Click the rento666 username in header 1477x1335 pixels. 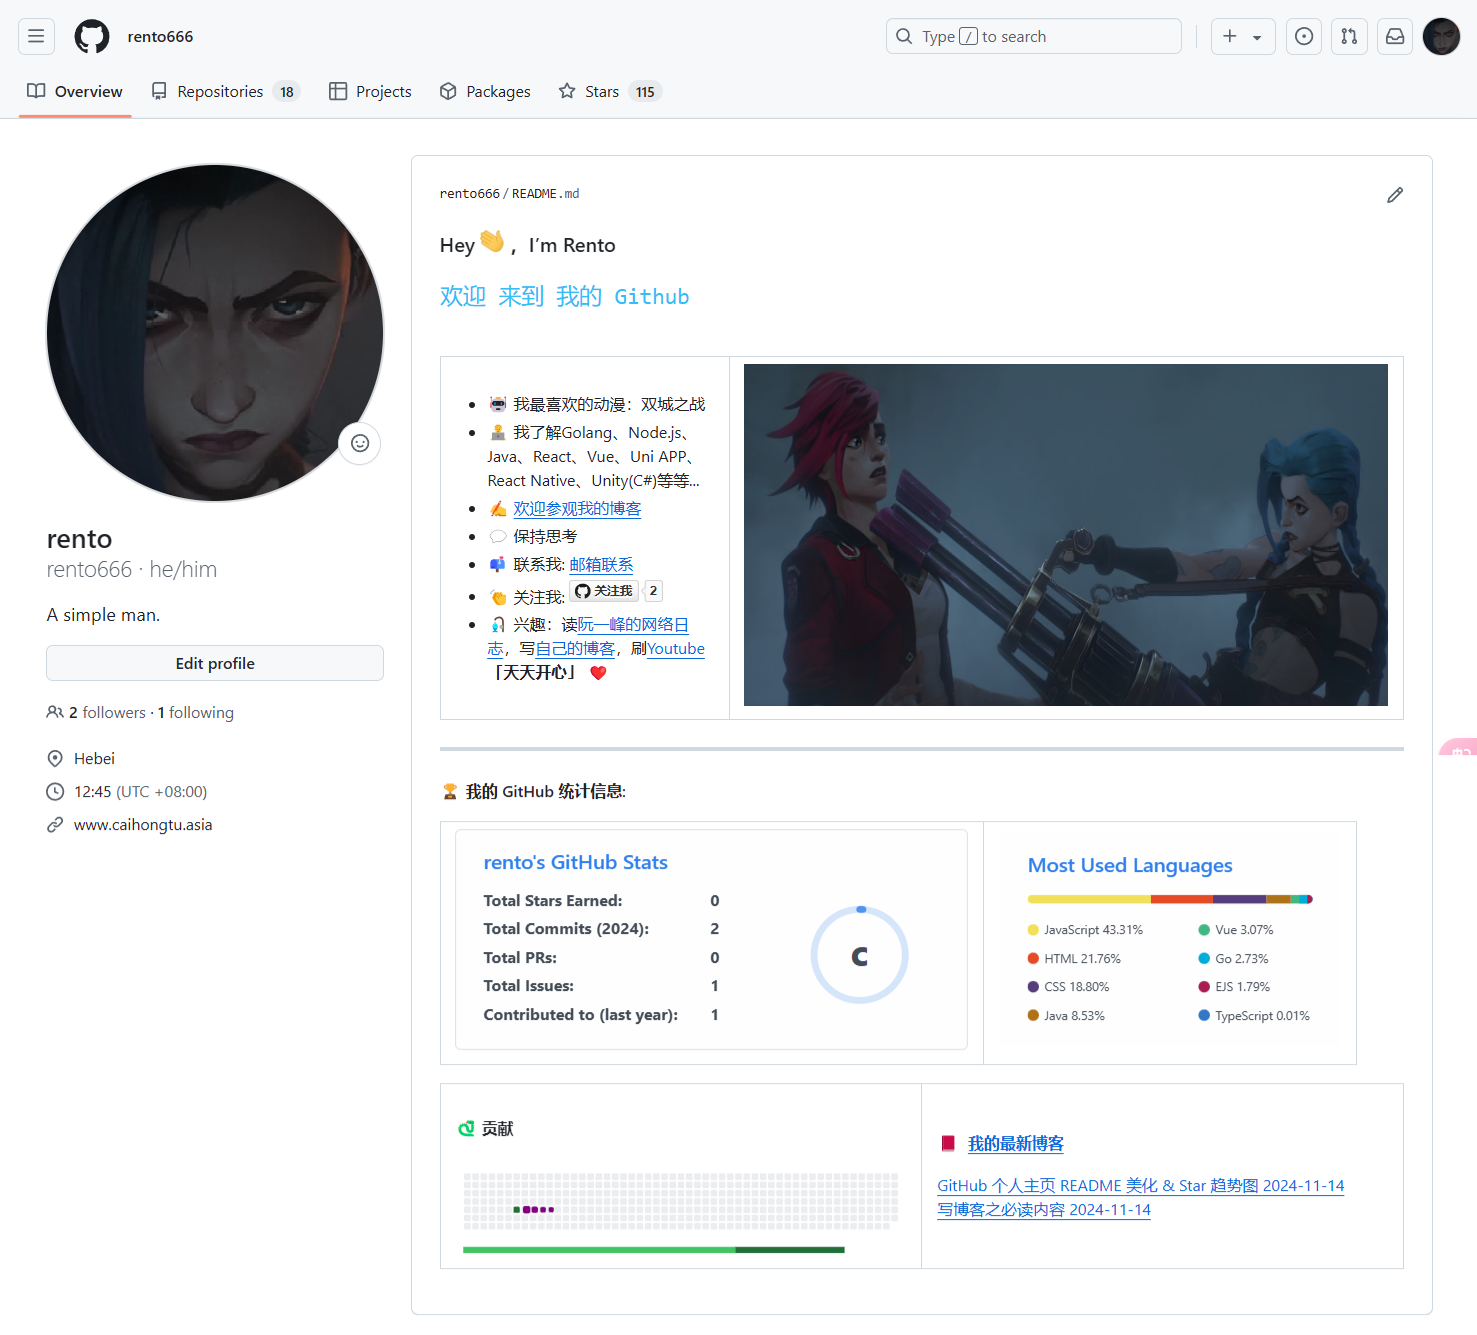[x=160, y=36]
